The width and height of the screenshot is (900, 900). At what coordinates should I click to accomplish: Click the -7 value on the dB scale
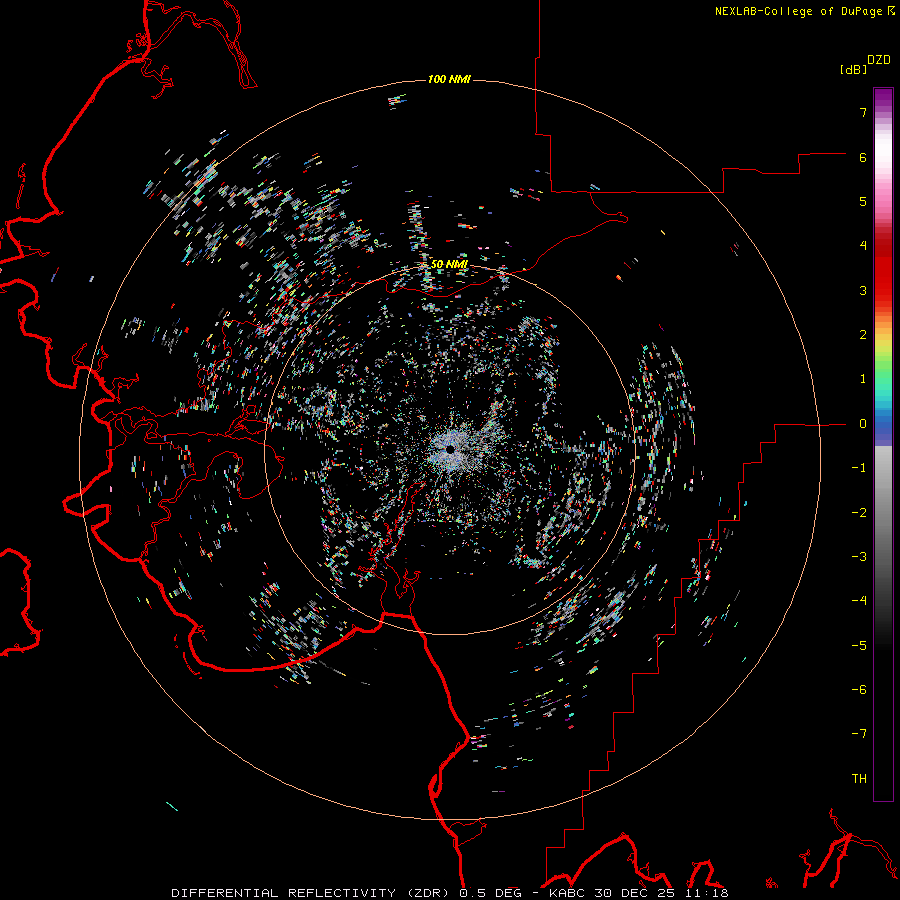coord(859,734)
